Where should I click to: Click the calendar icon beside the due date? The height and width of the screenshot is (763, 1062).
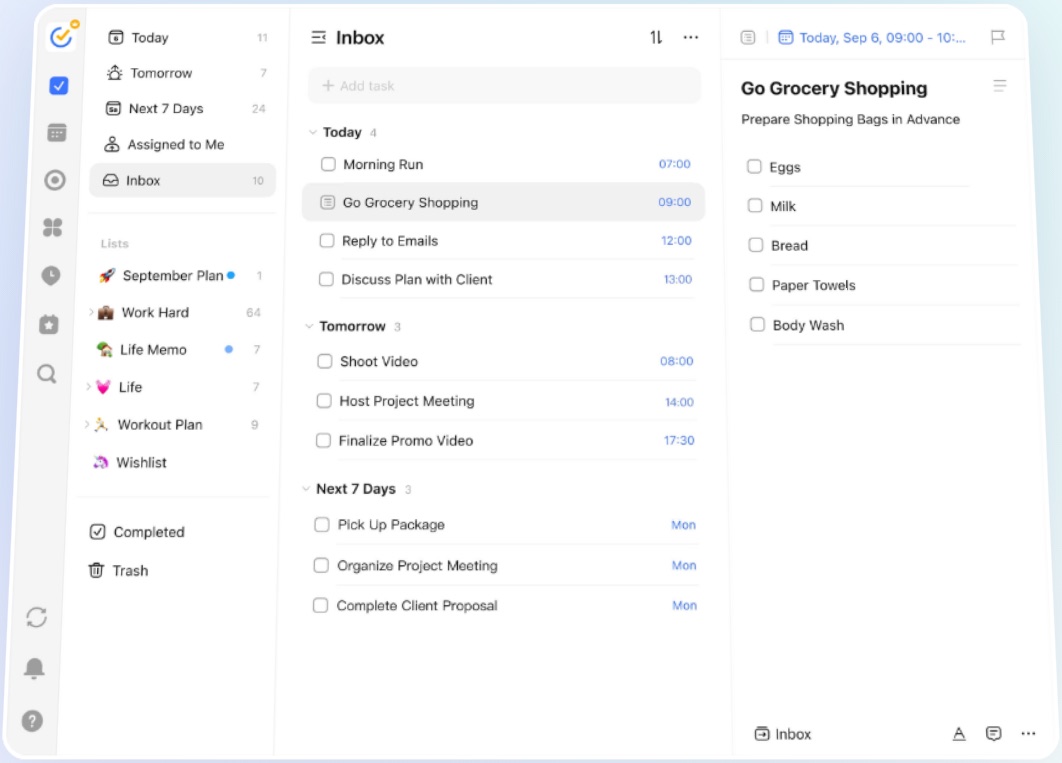[x=785, y=37]
